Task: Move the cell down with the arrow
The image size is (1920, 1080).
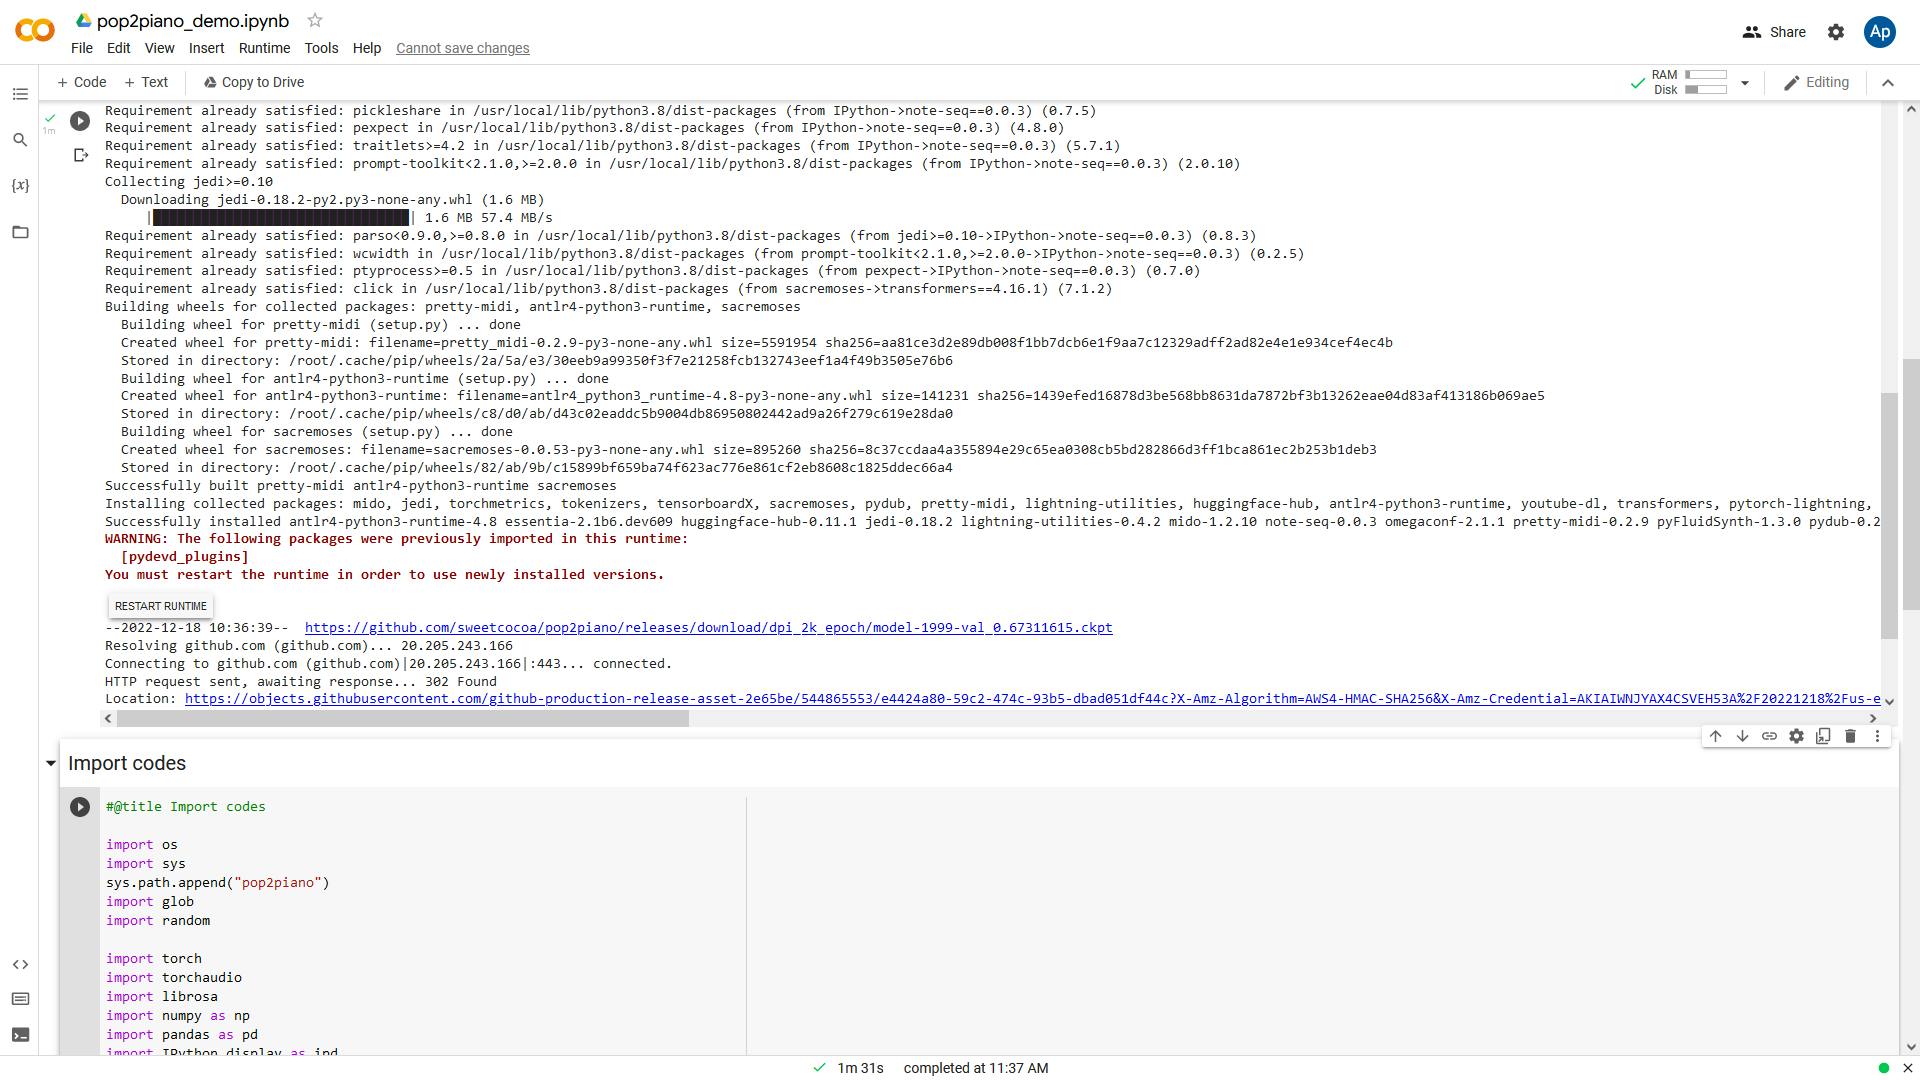Action: (1742, 736)
